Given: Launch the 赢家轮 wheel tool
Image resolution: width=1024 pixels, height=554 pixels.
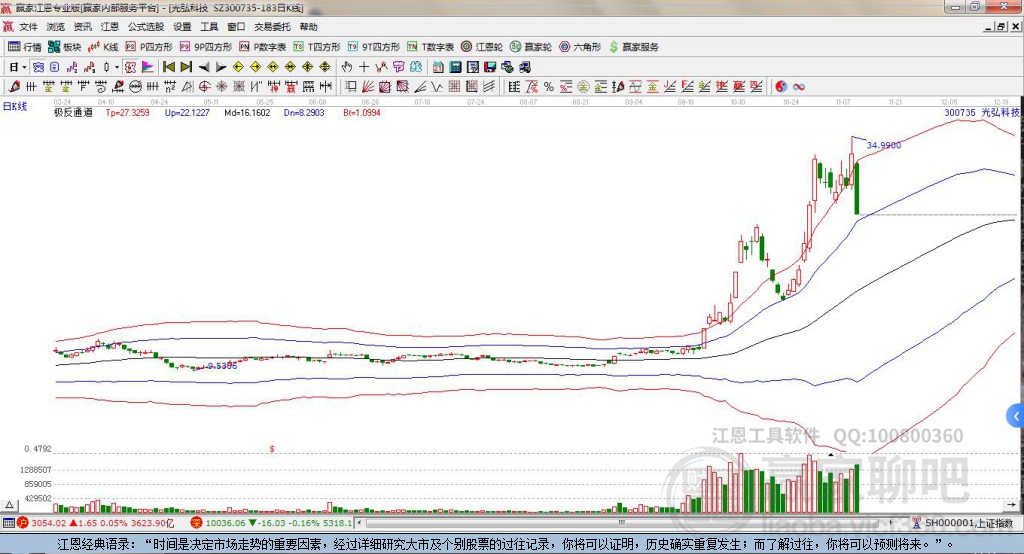Looking at the screenshot, I should coord(531,47).
